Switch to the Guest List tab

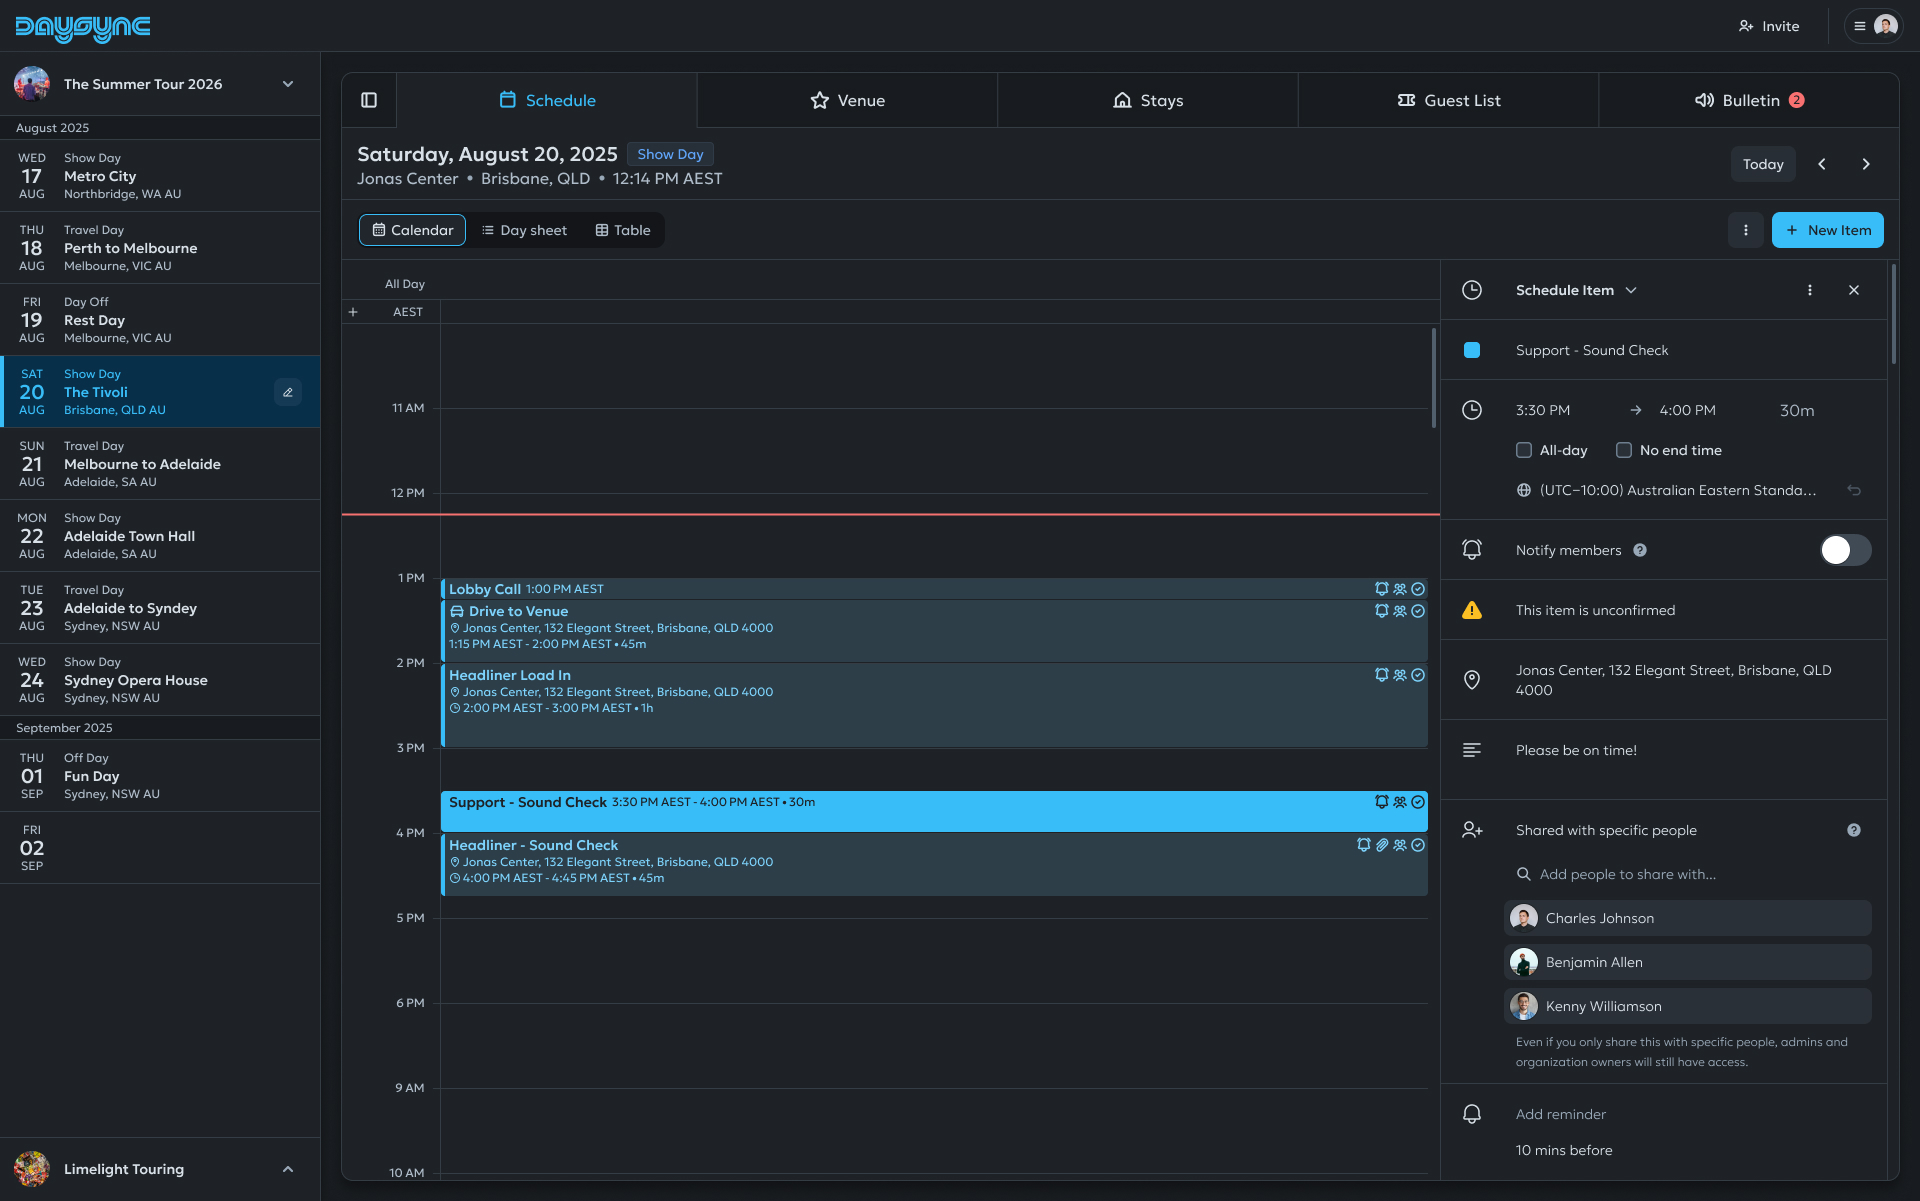(1448, 100)
